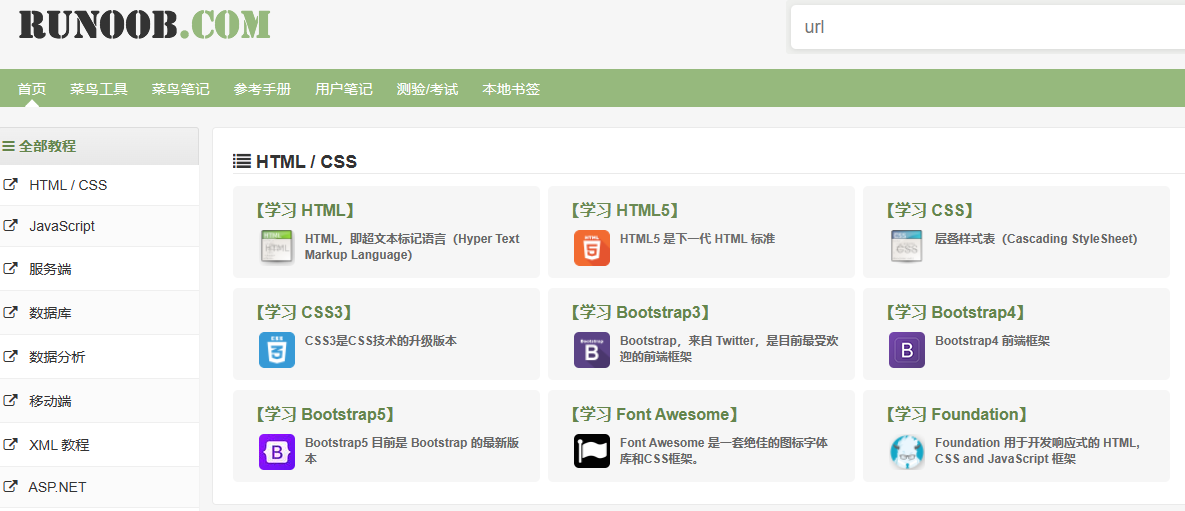The width and height of the screenshot is (1185, 511).
Task: Click the RUNOOB.COM site logo
Action: (144, 24)
